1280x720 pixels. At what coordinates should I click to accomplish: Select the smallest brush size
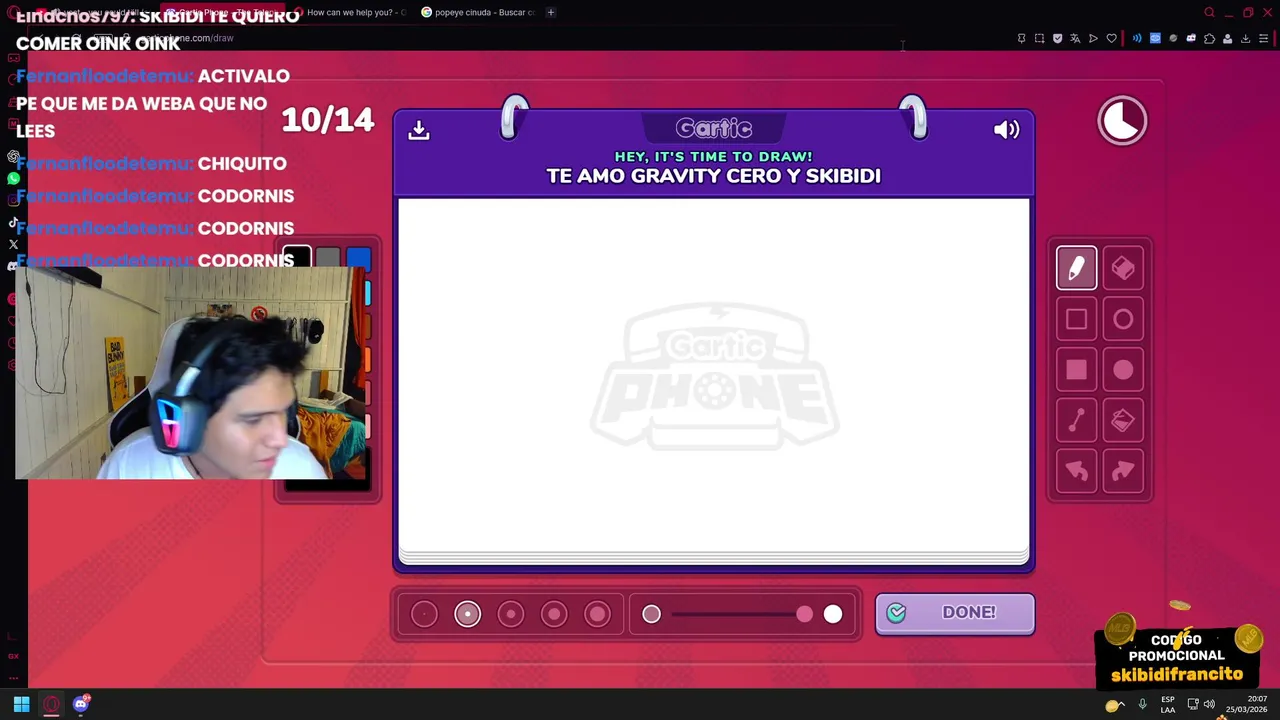(424, 614)
